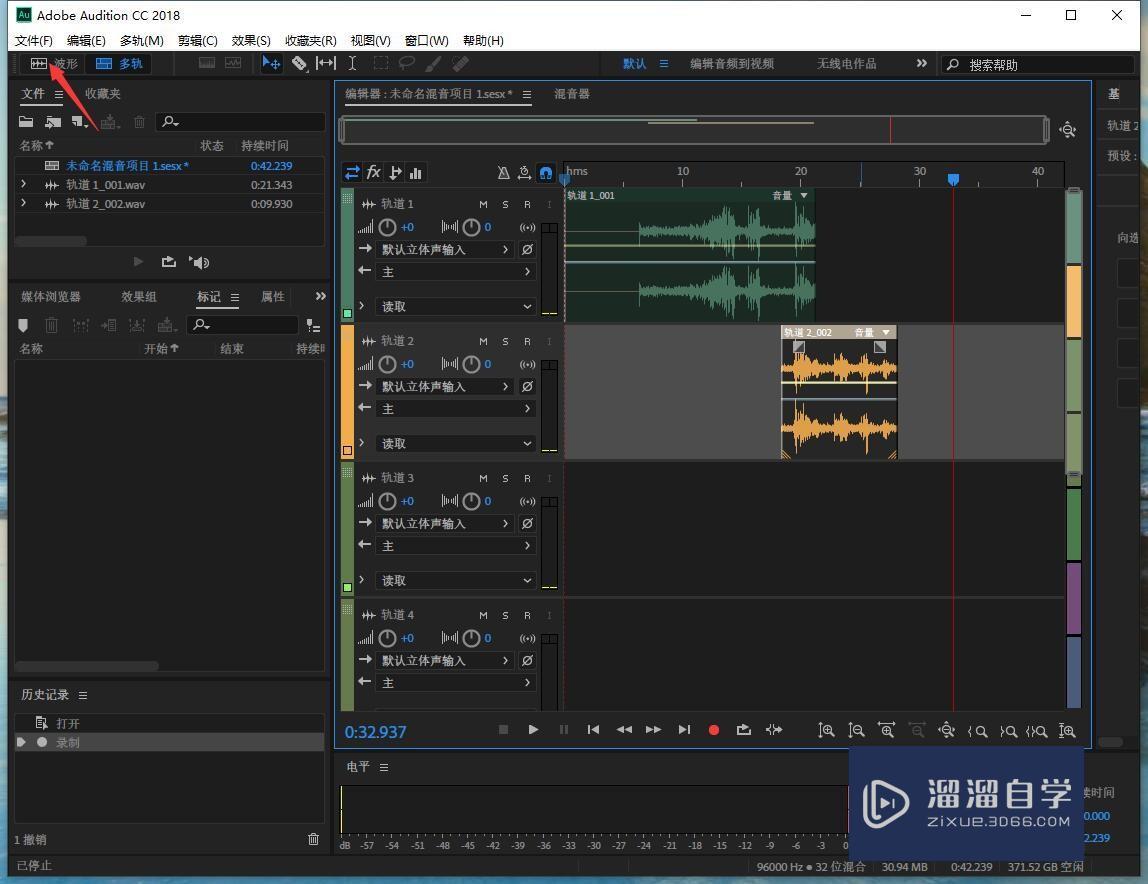1148x884 pixels.
Task: Click Zoom In Amplitude icon
Action: 826,730
